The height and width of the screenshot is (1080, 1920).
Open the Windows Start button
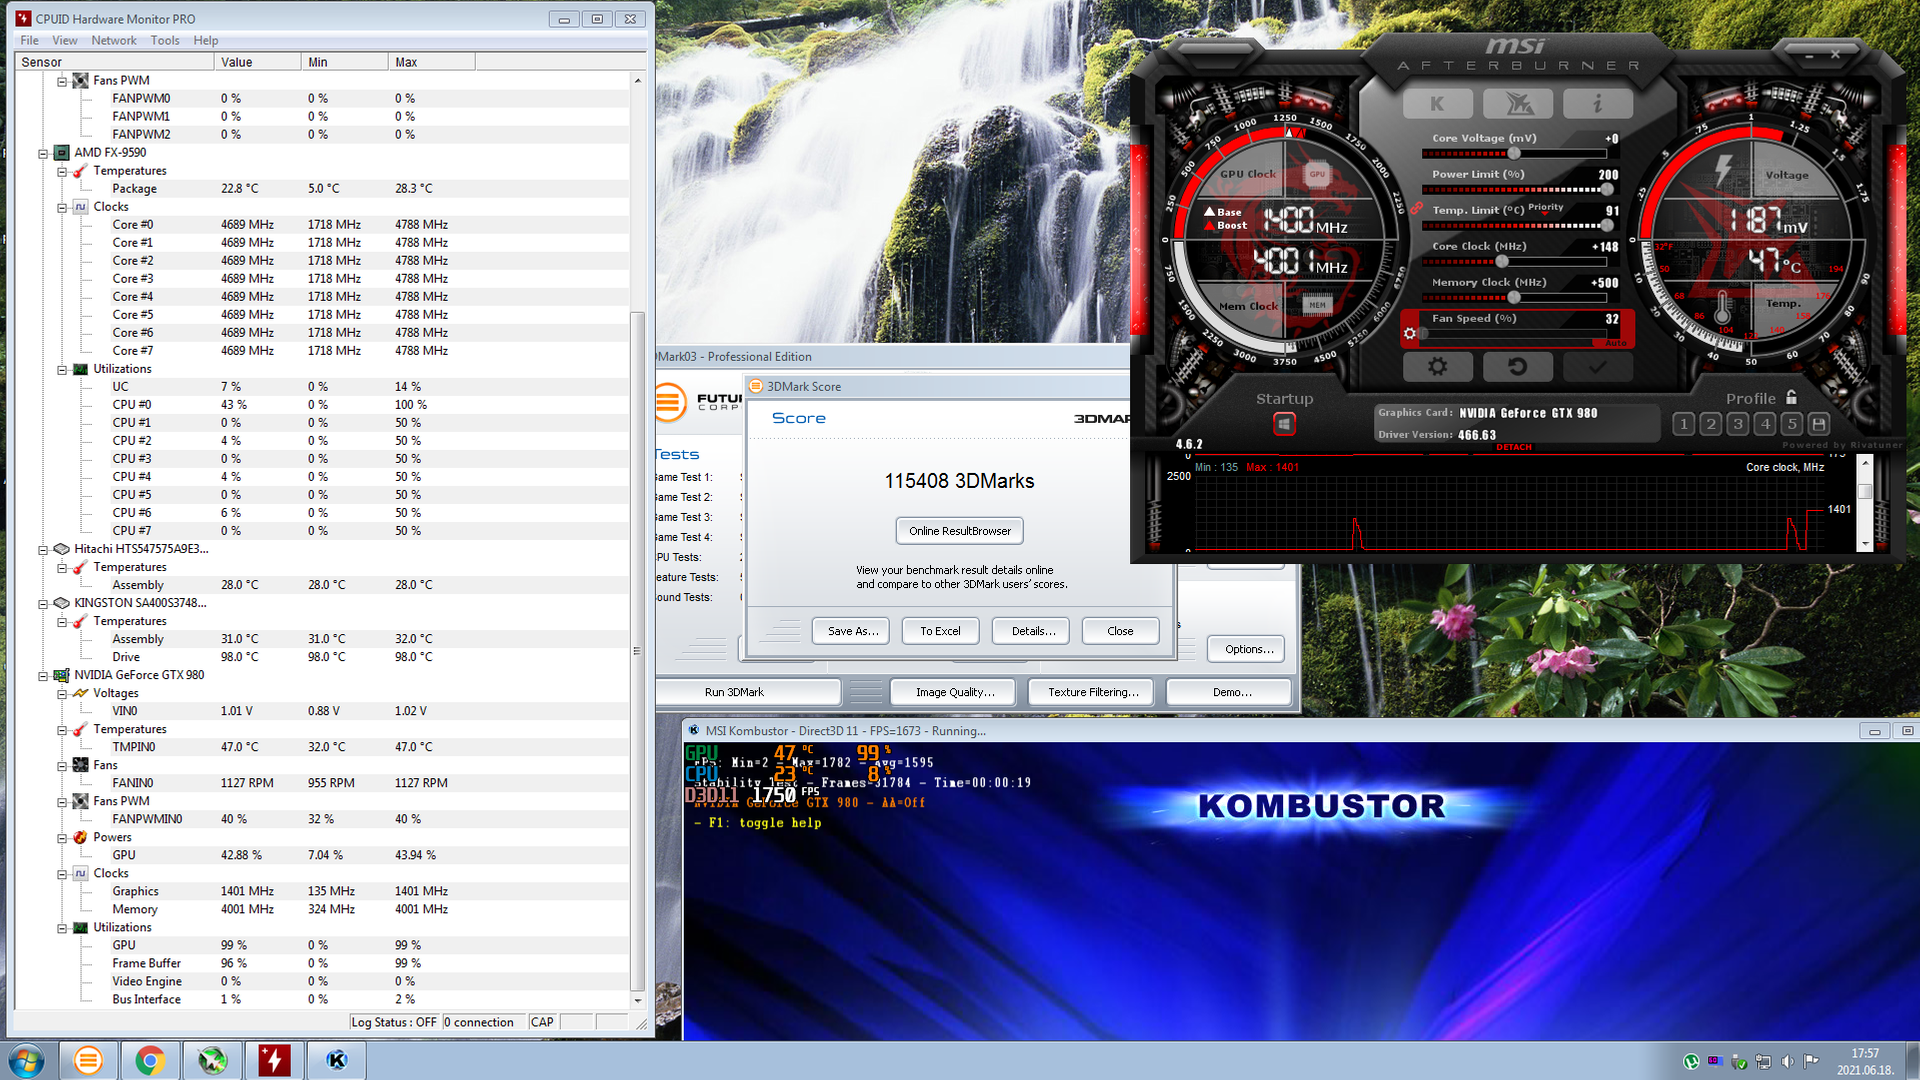(x=26, y=1060)
